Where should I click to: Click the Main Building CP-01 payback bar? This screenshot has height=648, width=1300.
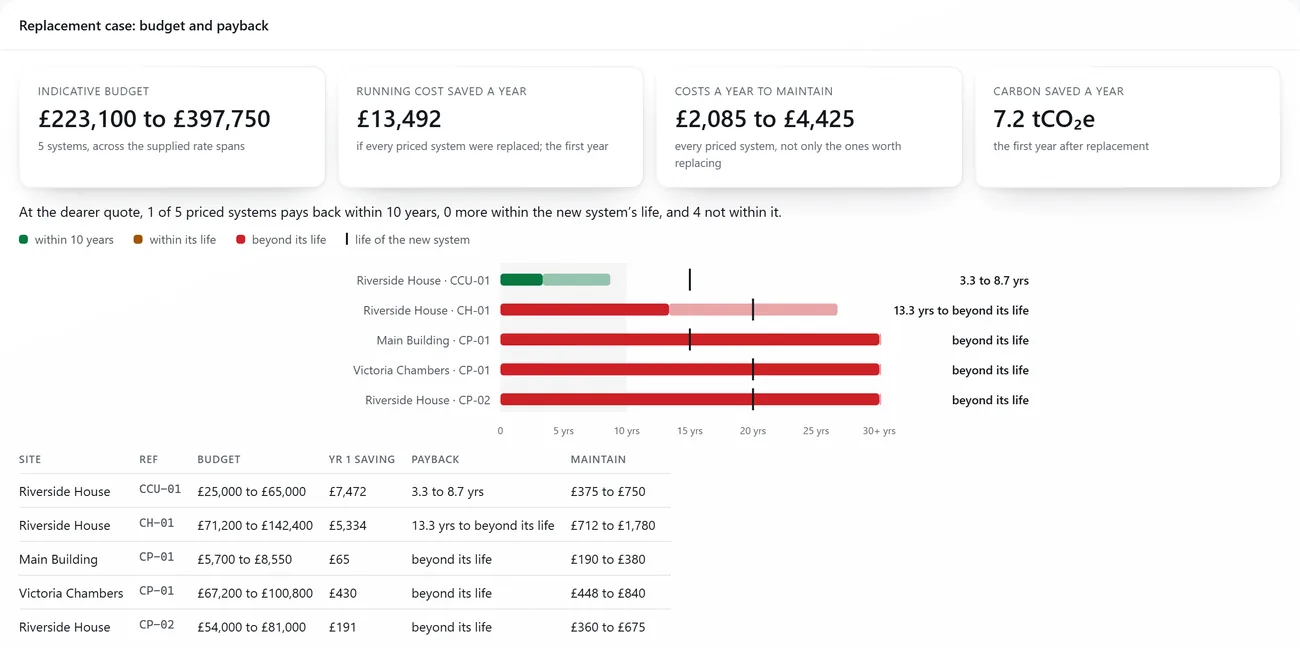pyautogui.click(x=690, y=340)
